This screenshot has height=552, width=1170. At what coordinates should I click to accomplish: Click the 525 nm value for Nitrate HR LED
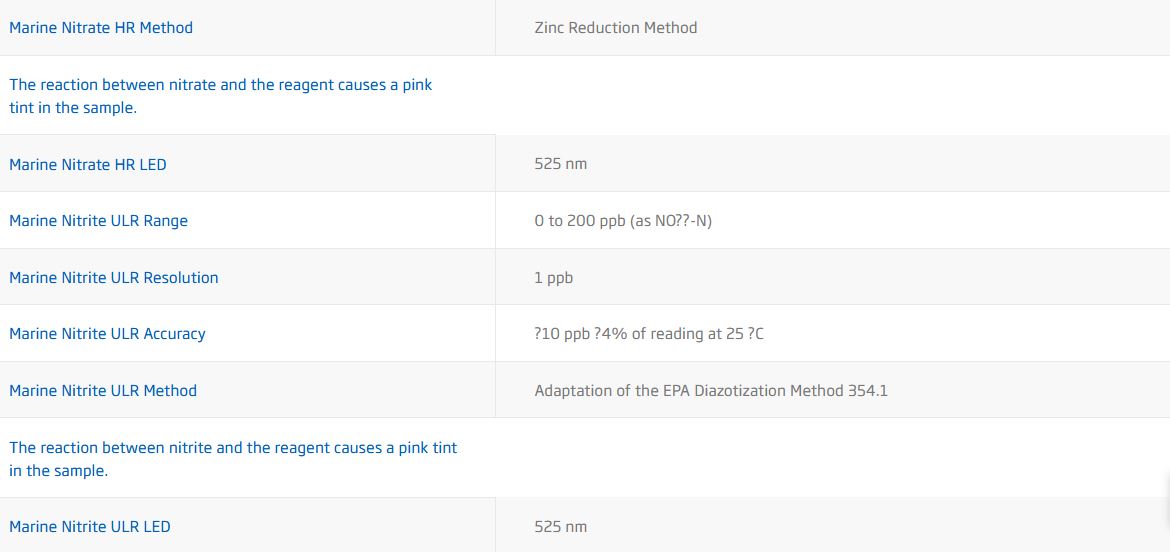[561, 164]
